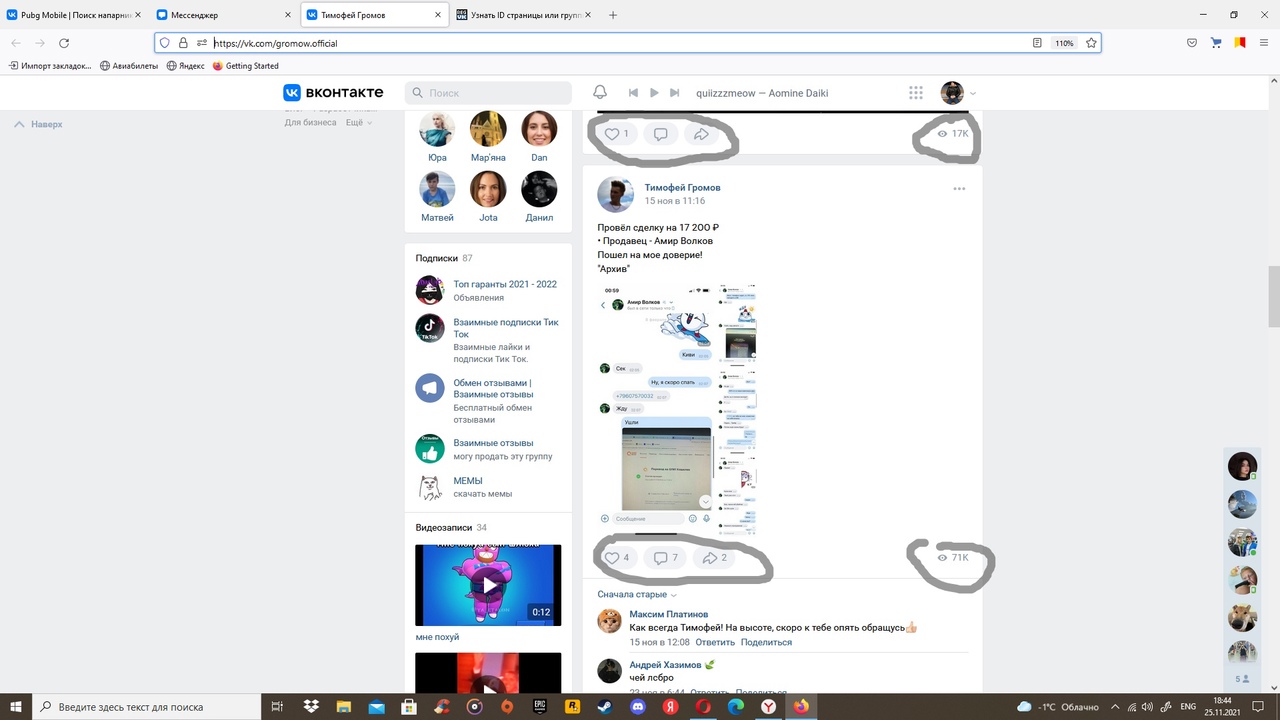Play the music track in header

pos(654,93)
